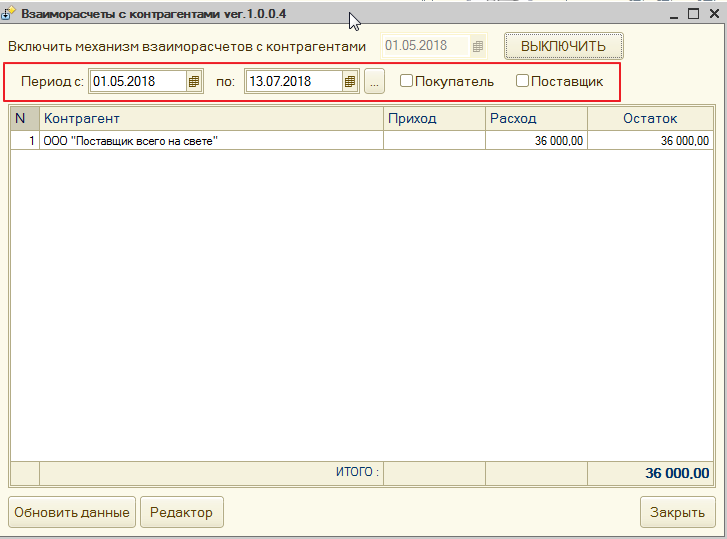Enable the Покупатель checkbox

tap(406, 81)
